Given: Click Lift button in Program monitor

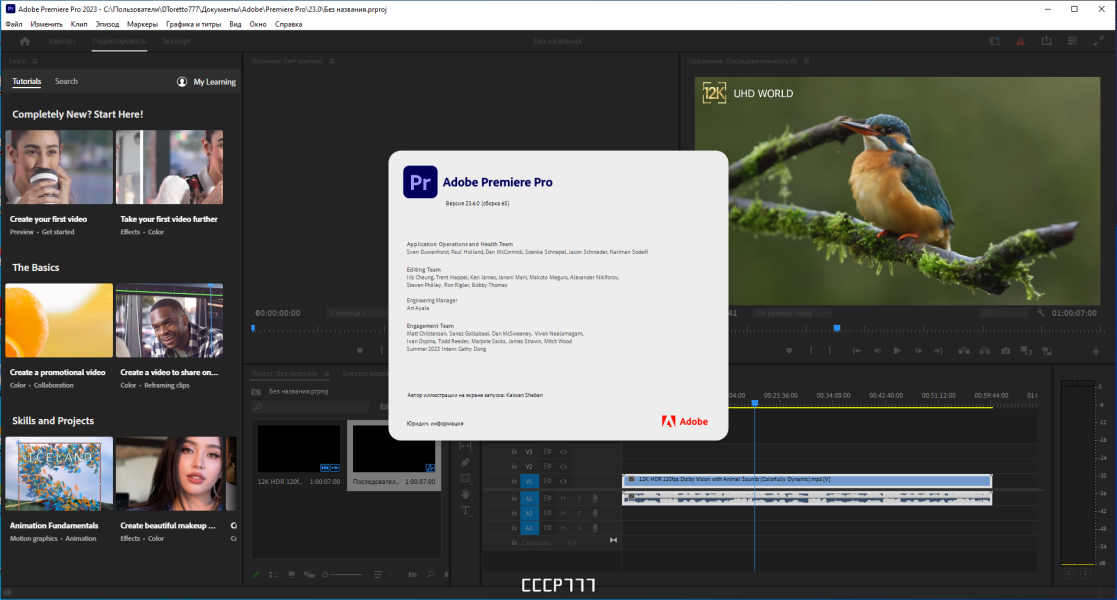Looking at the screenshot, I should (964, 351).
